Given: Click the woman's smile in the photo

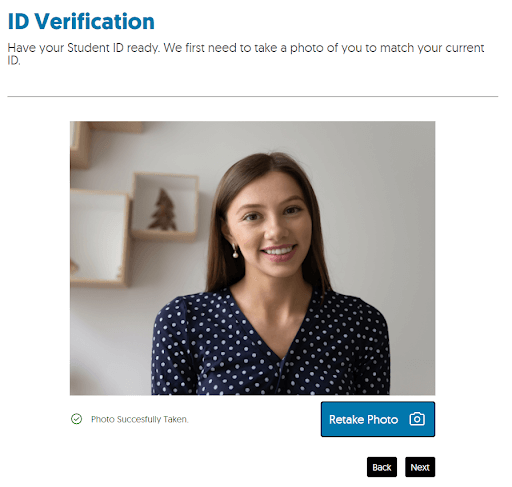Looking at the screenshot, I should (x=279, y=252).
